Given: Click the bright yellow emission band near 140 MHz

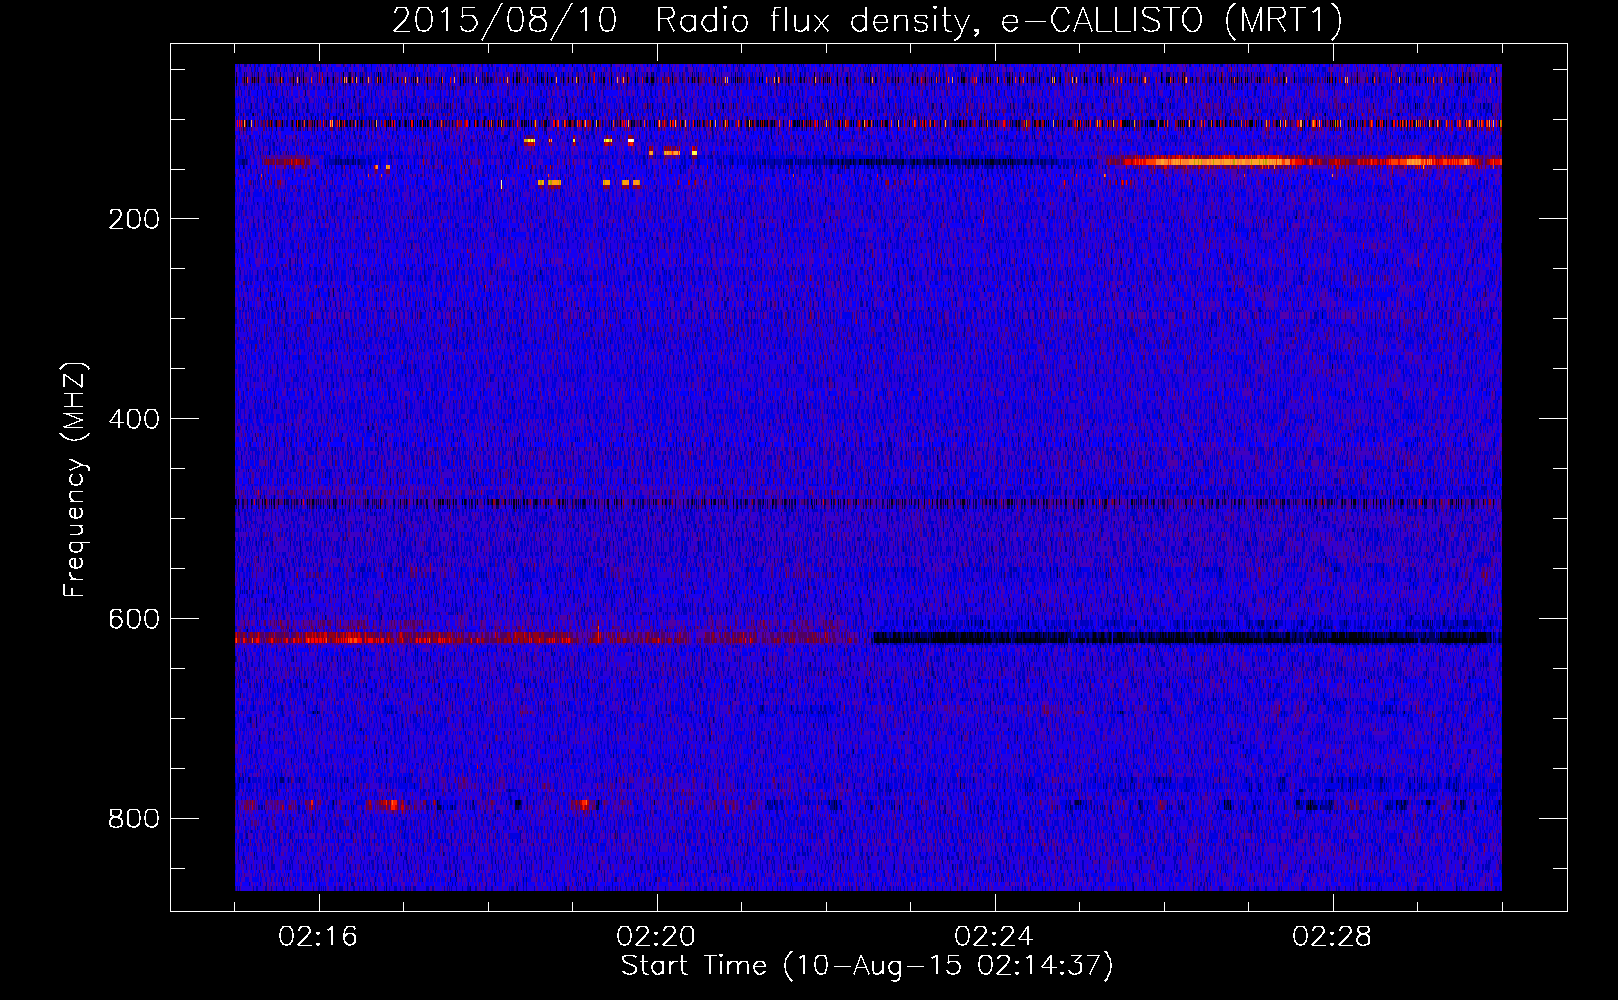Looking at the screenshot, I should coord(1302,161).
